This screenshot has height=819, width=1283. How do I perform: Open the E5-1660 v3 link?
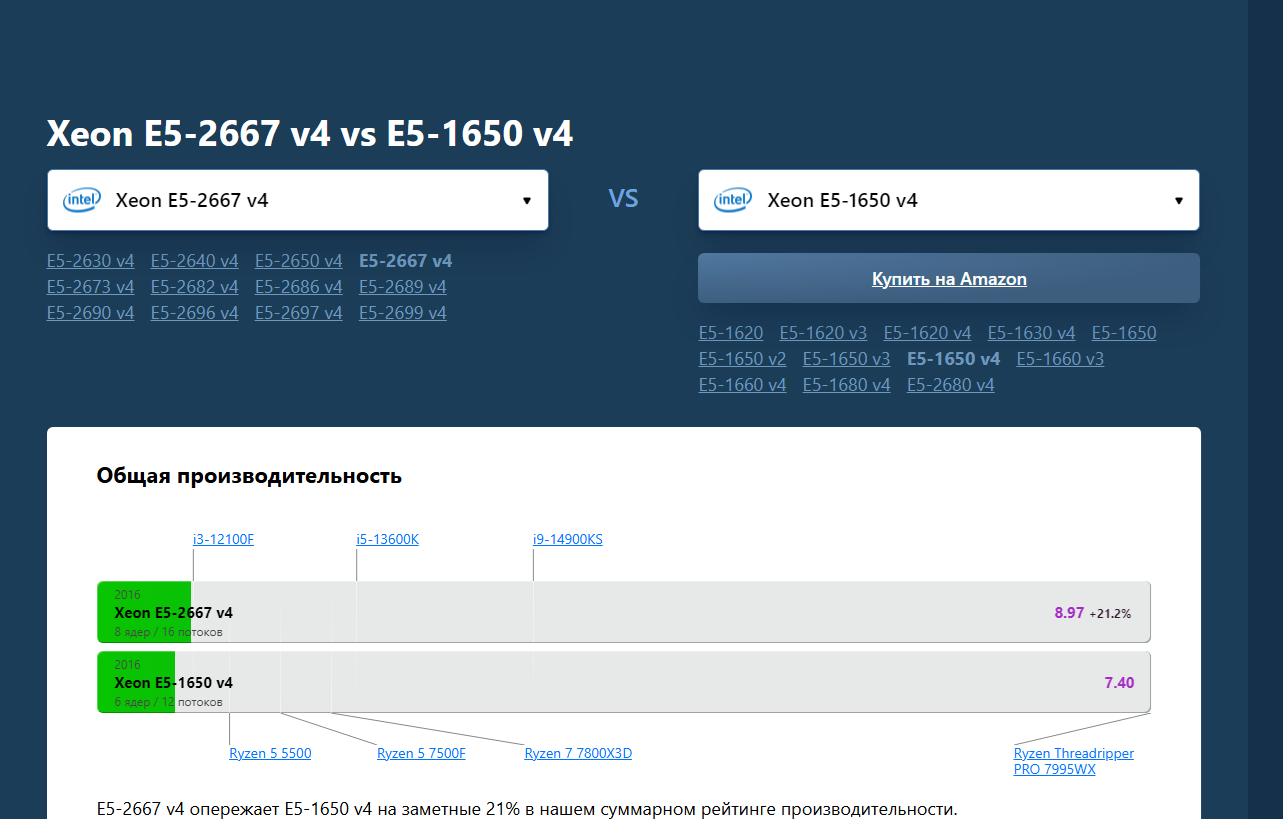[x=1060, y=359]
